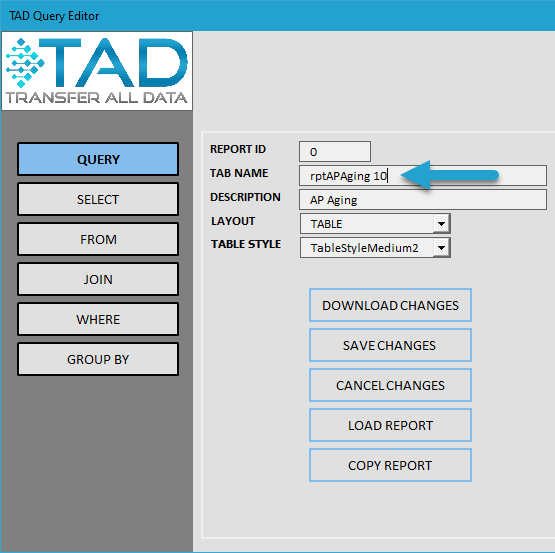This screenshot has height=553, width=555.
Task: Edit the DESCRIPTION field AP Aging
Action: [423, 199]
